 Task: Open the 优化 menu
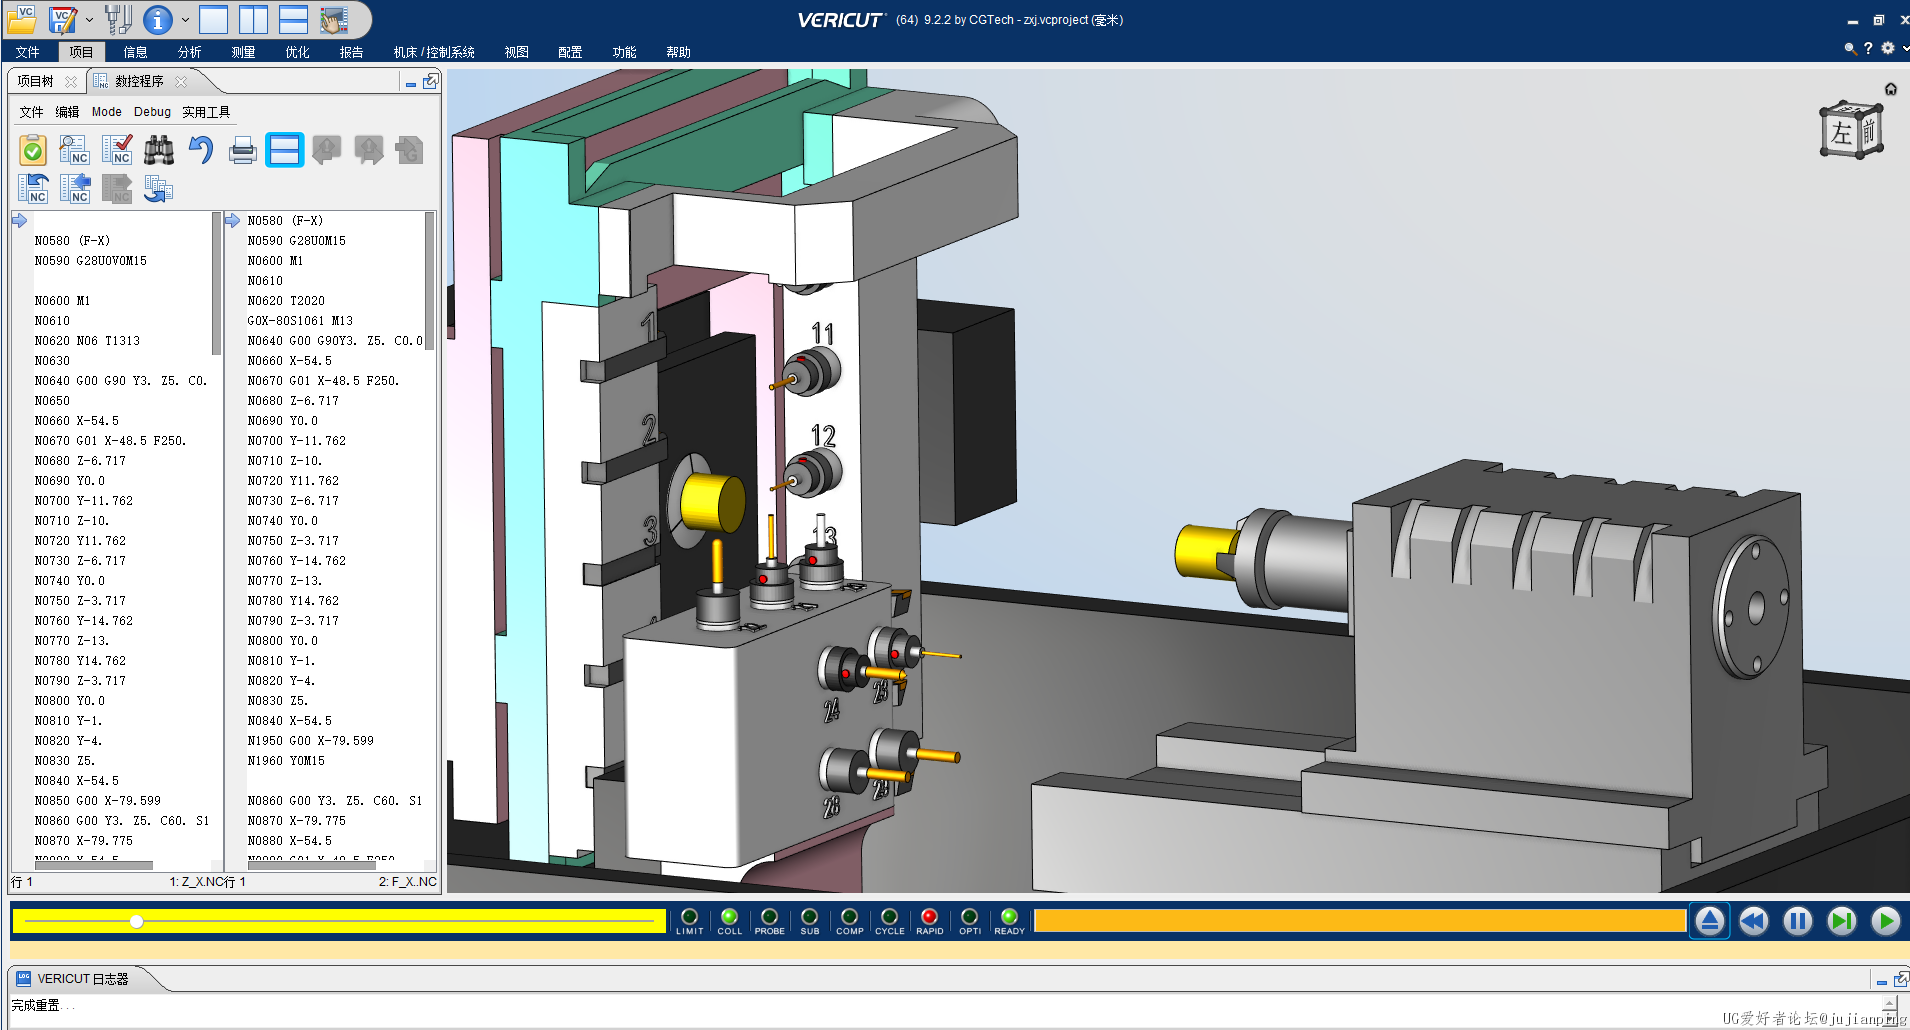click(297, 52)
